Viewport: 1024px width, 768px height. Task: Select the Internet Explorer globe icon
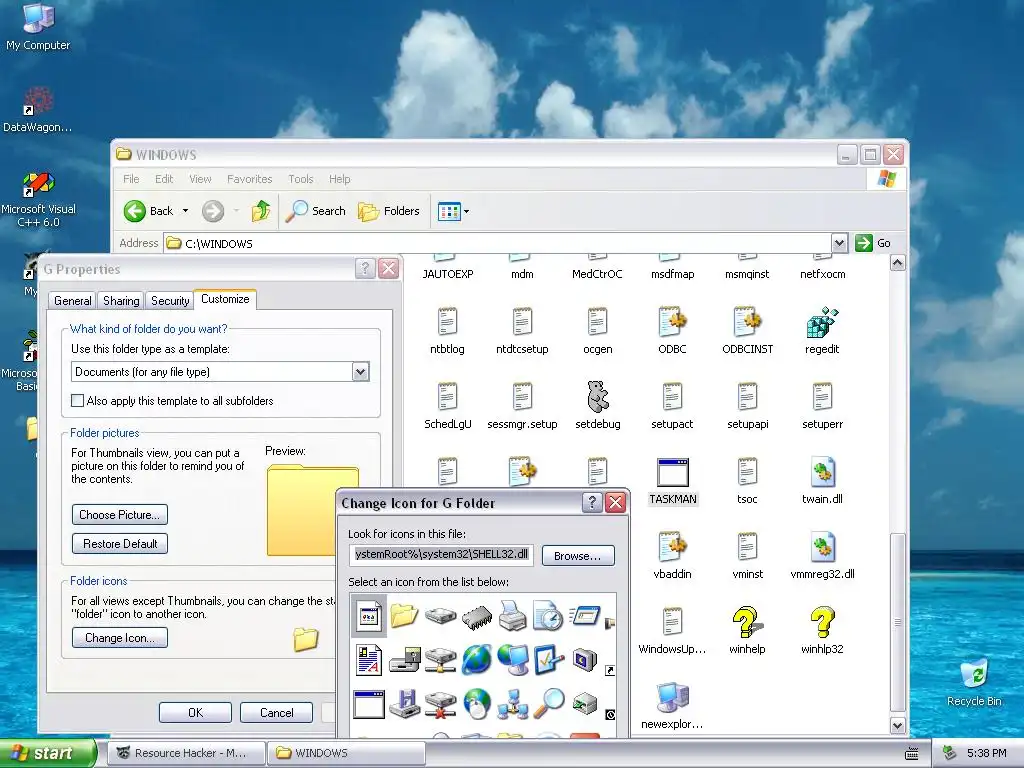click(477, 660)
